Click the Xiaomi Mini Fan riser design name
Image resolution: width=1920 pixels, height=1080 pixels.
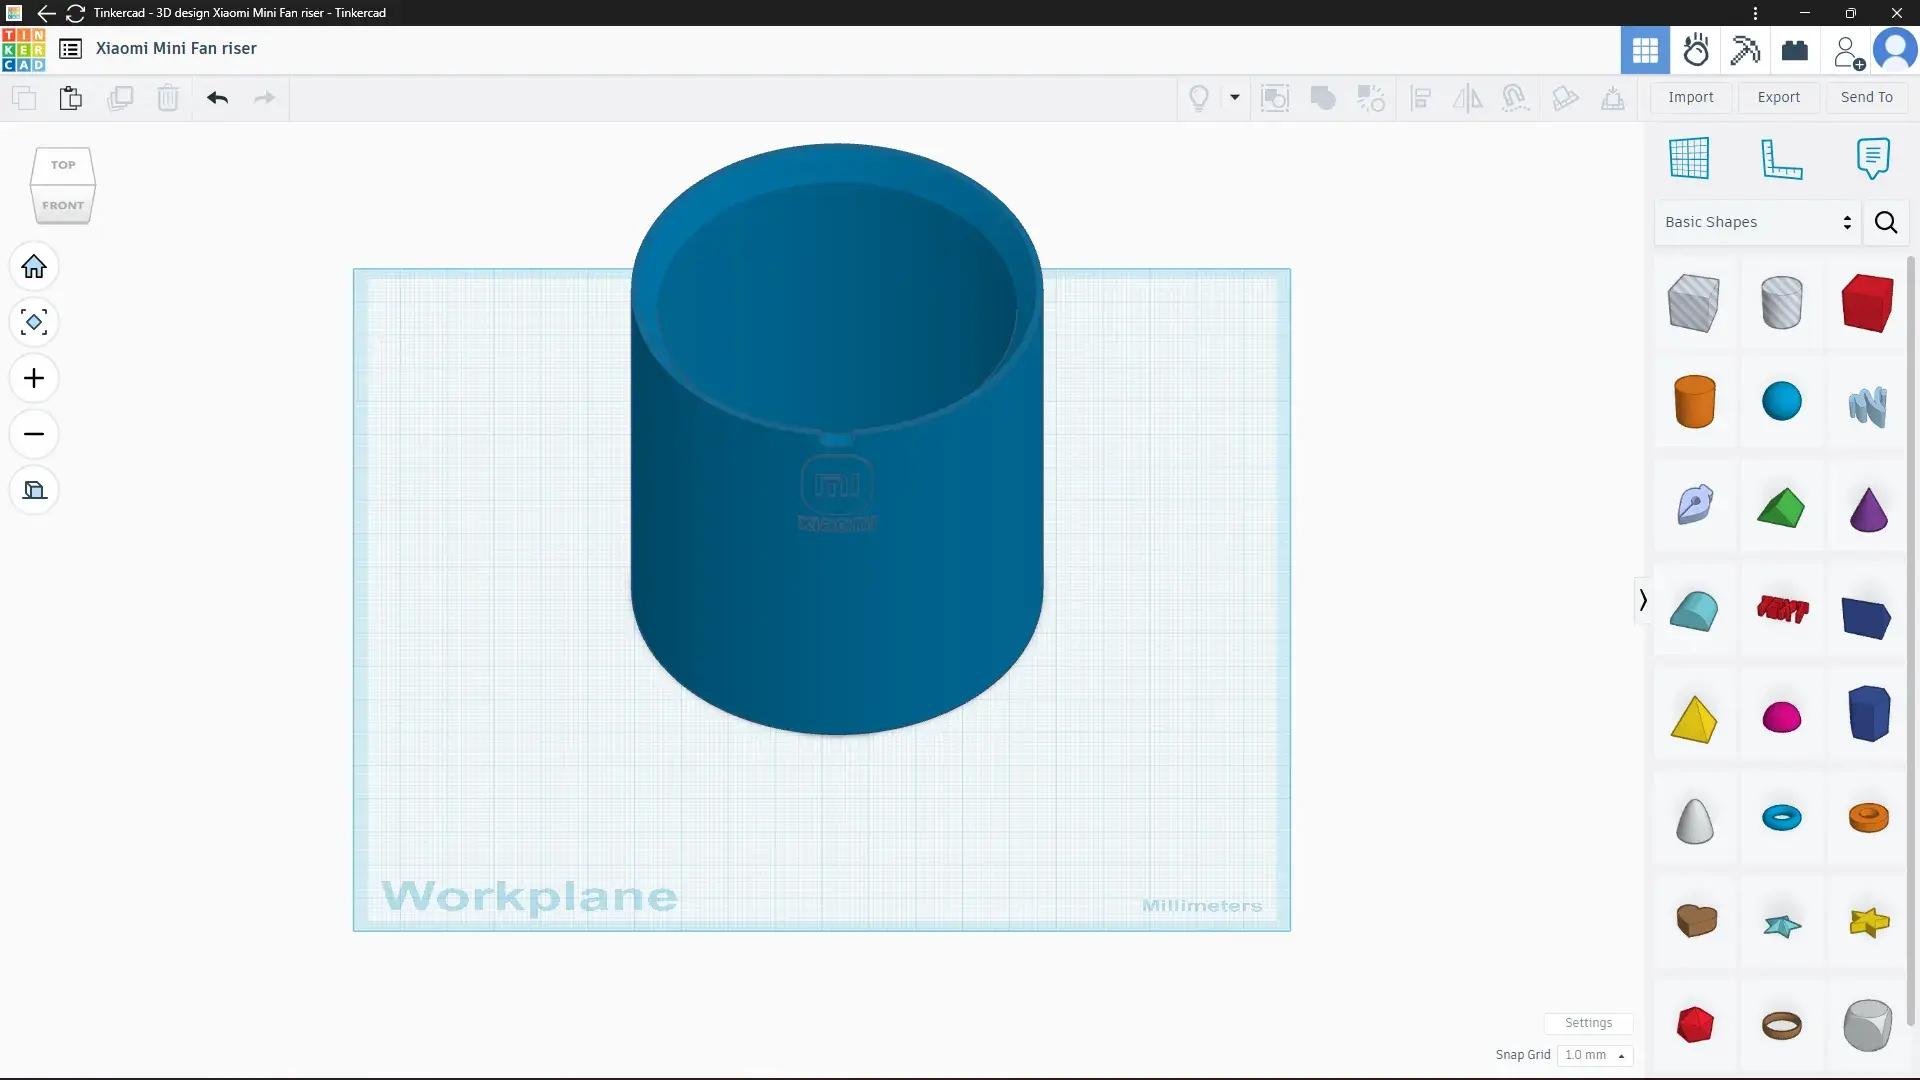tap(176, 49)
